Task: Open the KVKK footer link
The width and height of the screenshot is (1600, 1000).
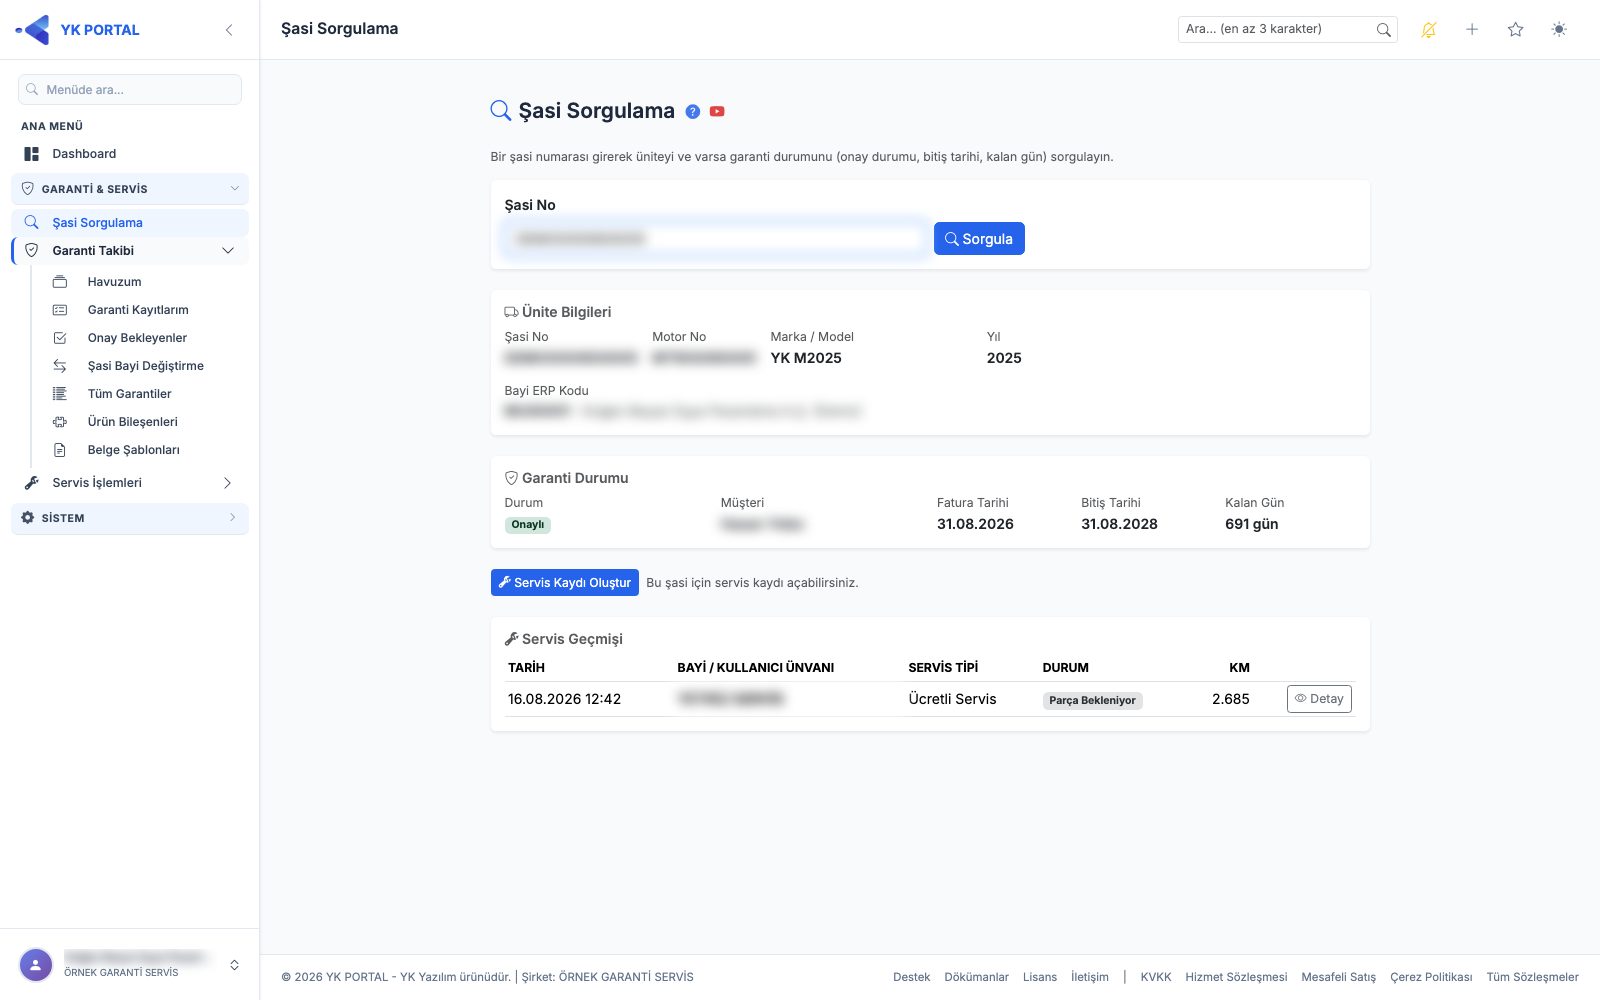Action: [x=1156, y=977]
